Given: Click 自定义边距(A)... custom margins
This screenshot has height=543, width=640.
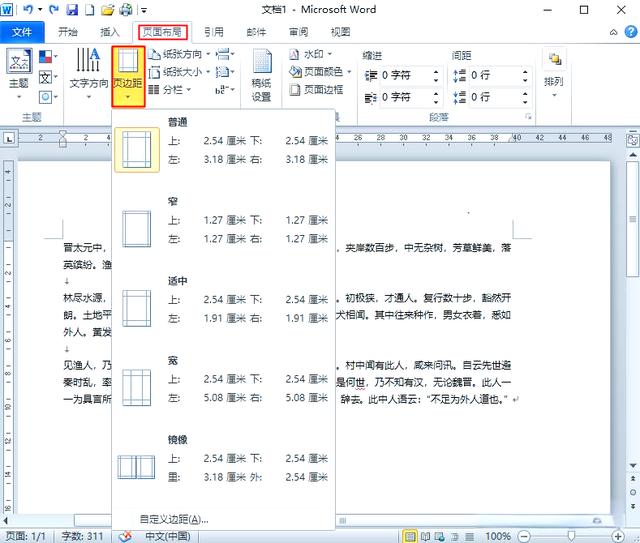Looking at the screenshot, I should 174,519.
